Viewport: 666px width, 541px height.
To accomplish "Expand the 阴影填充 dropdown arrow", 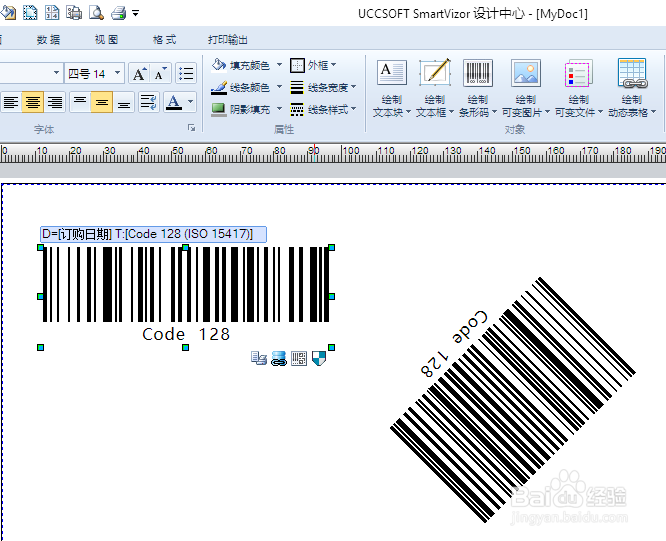I will pyautogui.click(x=279, y=109).
